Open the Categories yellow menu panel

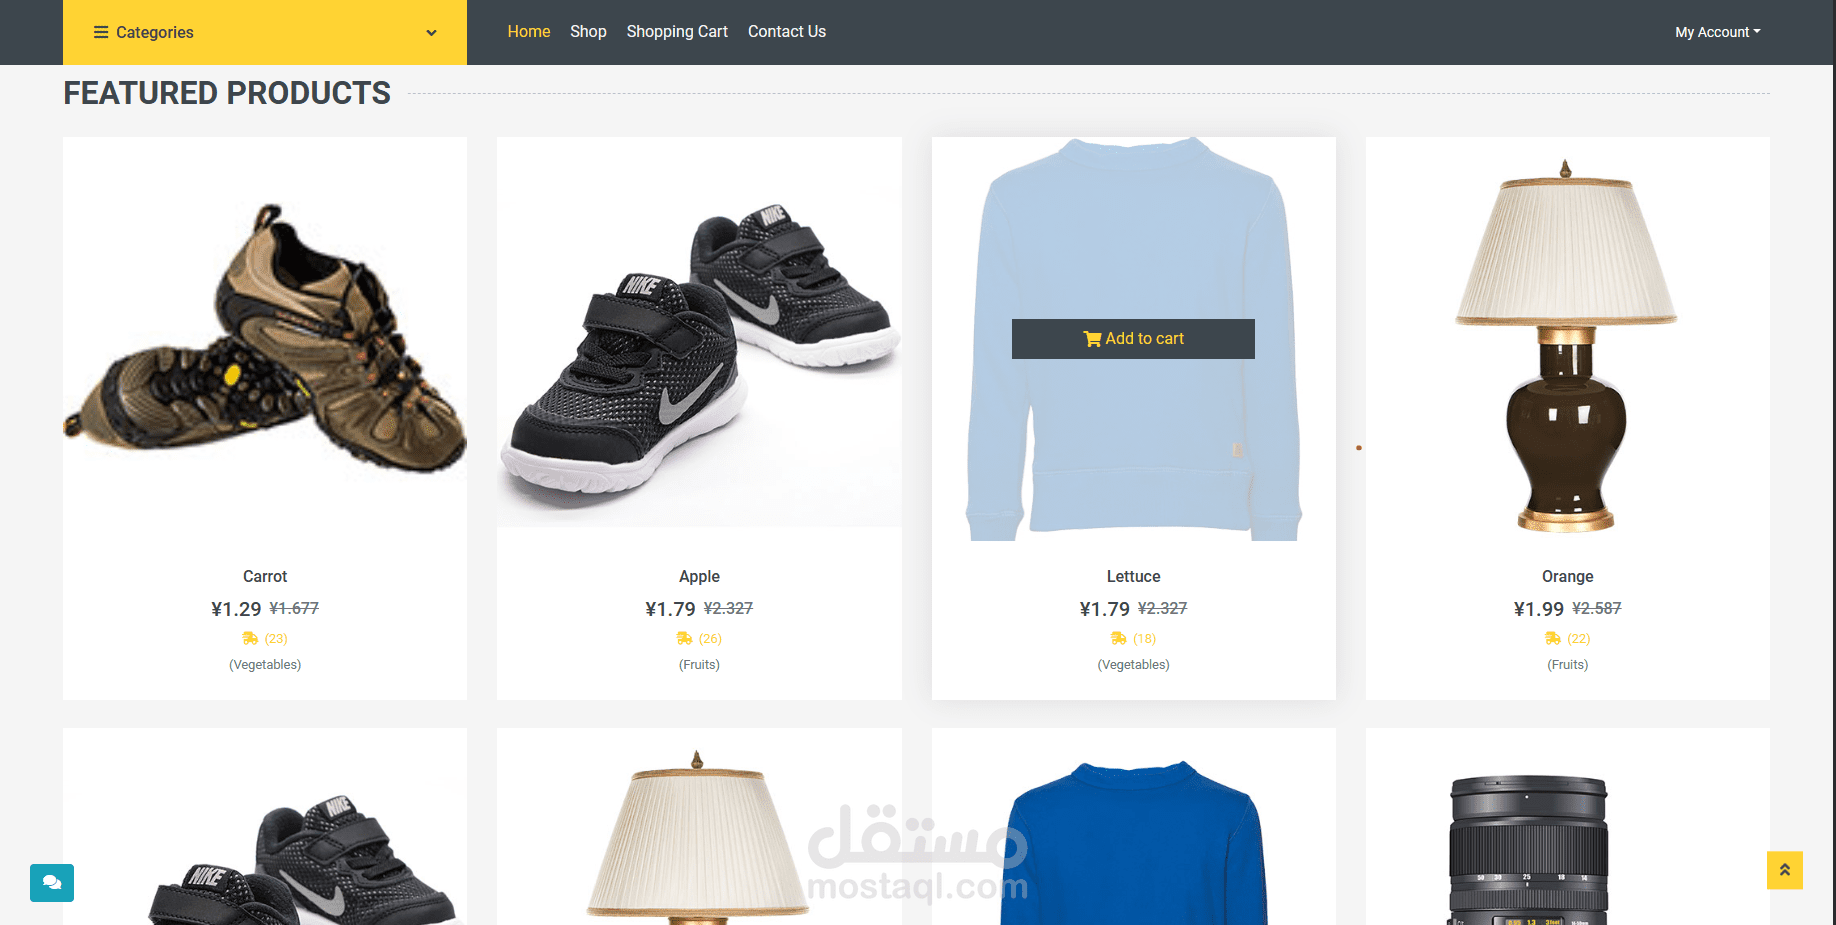point(265,32)
